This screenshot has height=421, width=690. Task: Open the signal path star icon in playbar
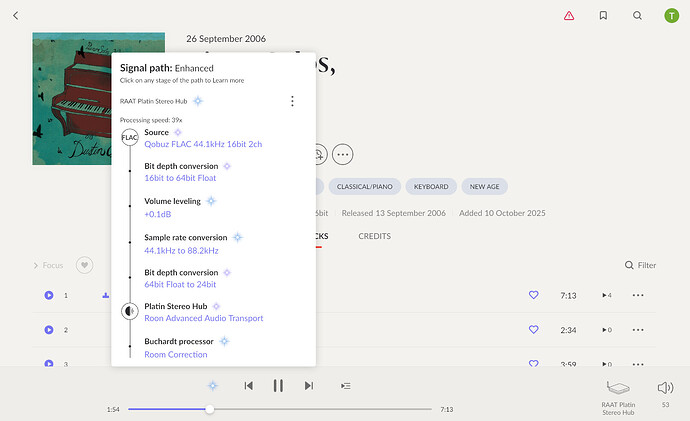tap(212, 385)
